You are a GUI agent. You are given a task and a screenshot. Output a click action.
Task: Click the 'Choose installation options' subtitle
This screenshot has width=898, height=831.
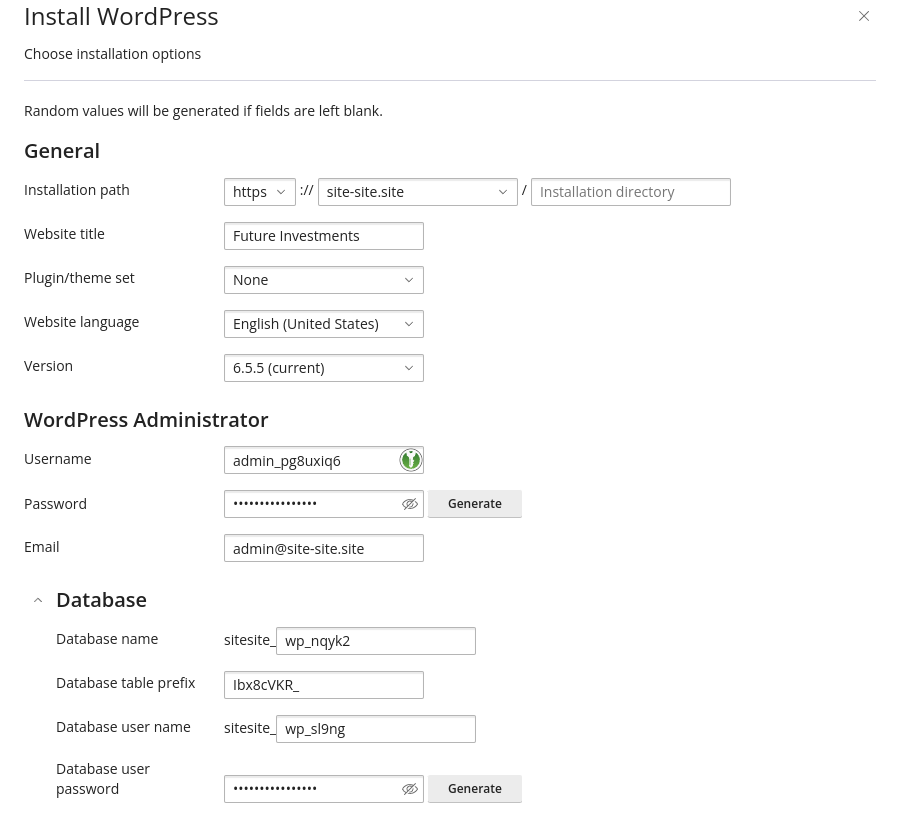coord(112,54)
